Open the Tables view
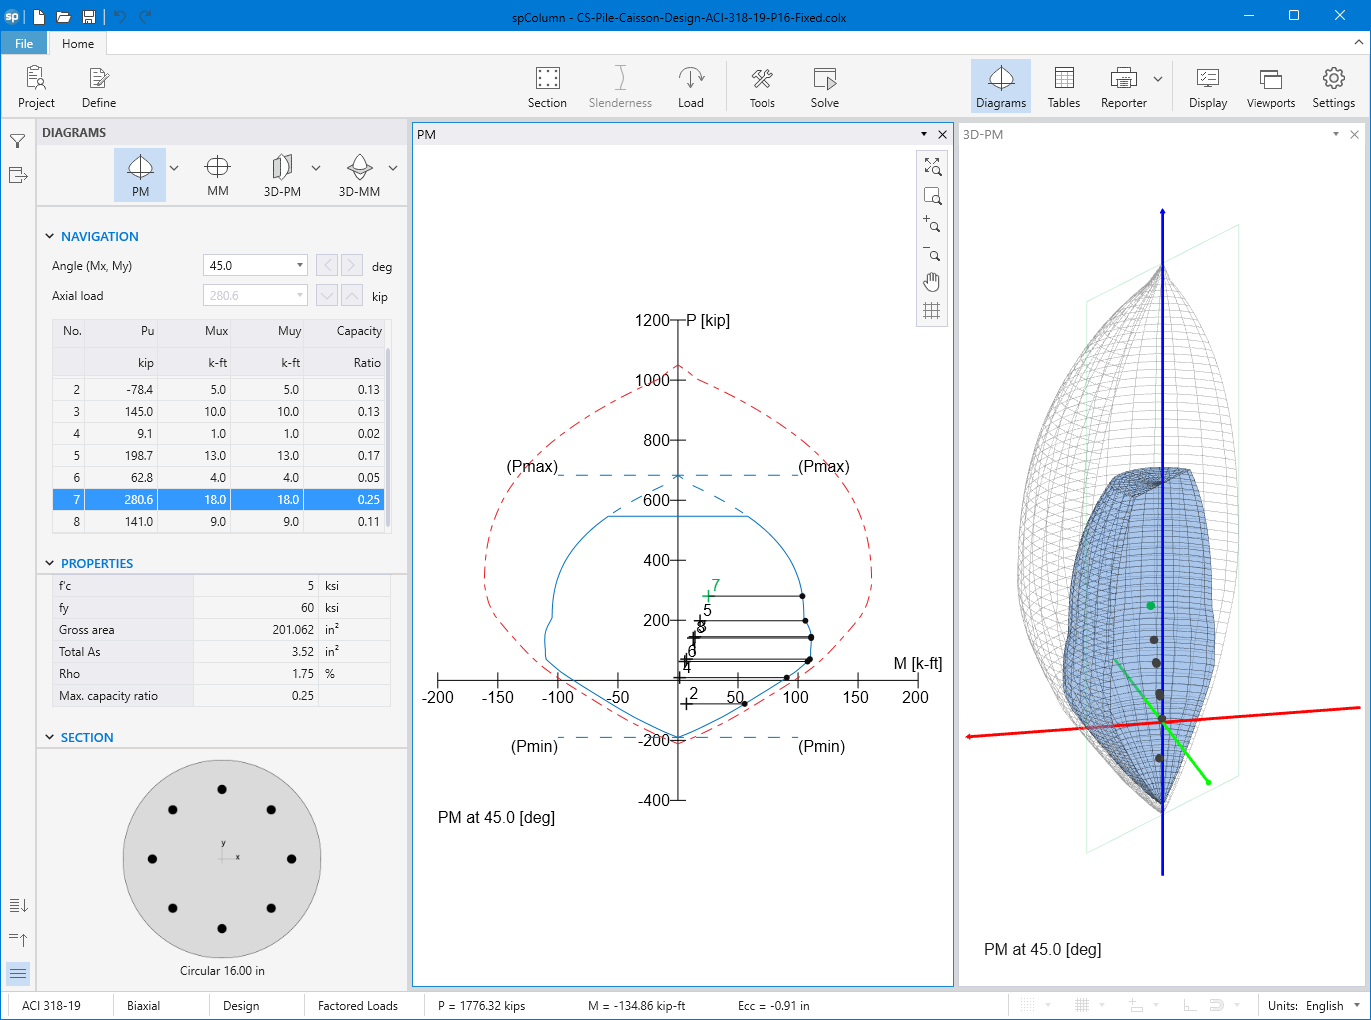 coord(1063,85)
